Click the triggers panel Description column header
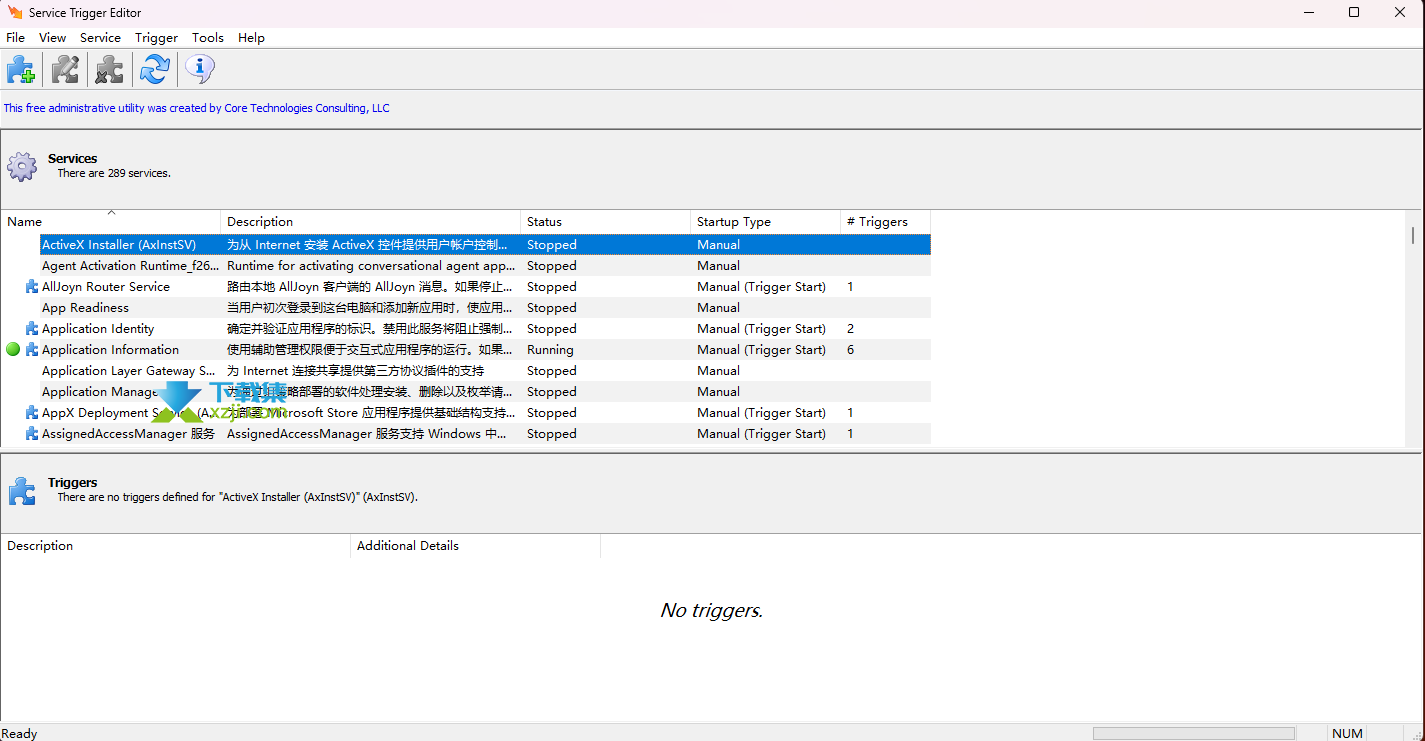This screenshot has height=741, width=1425. click(x=175, y=546)
